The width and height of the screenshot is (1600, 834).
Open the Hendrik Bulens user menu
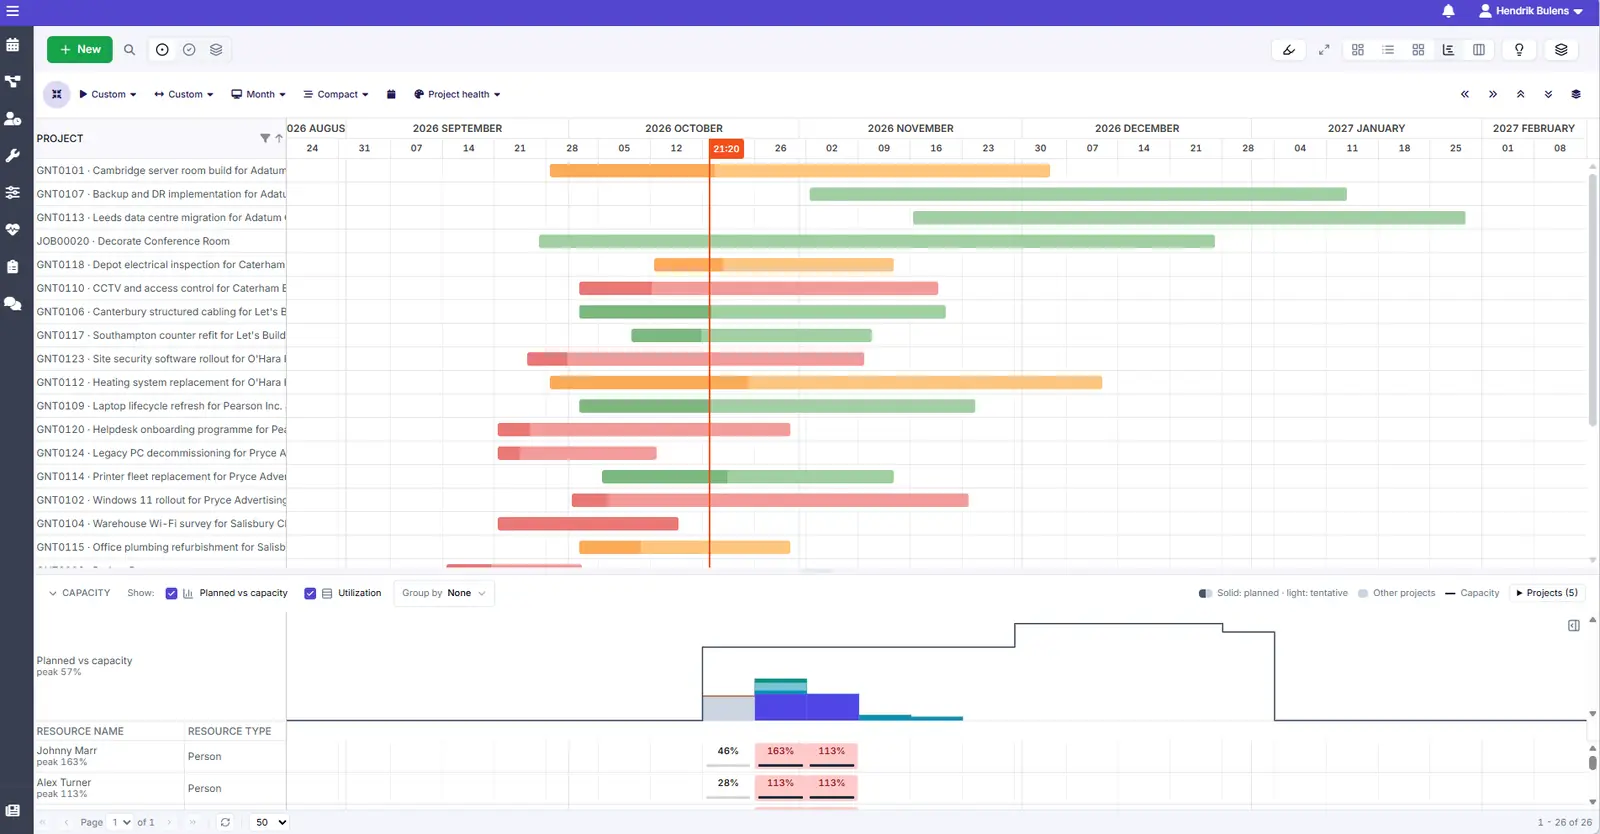[1531, 11]
